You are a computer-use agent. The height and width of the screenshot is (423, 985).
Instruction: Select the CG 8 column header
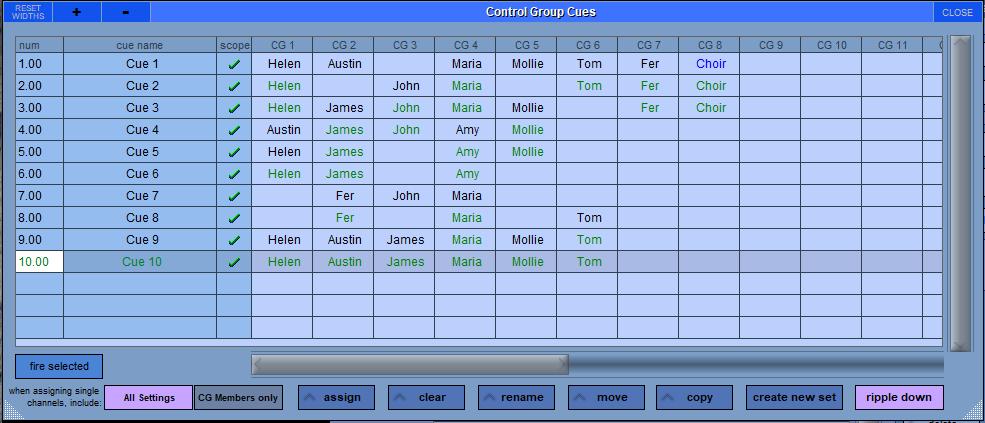709,45
